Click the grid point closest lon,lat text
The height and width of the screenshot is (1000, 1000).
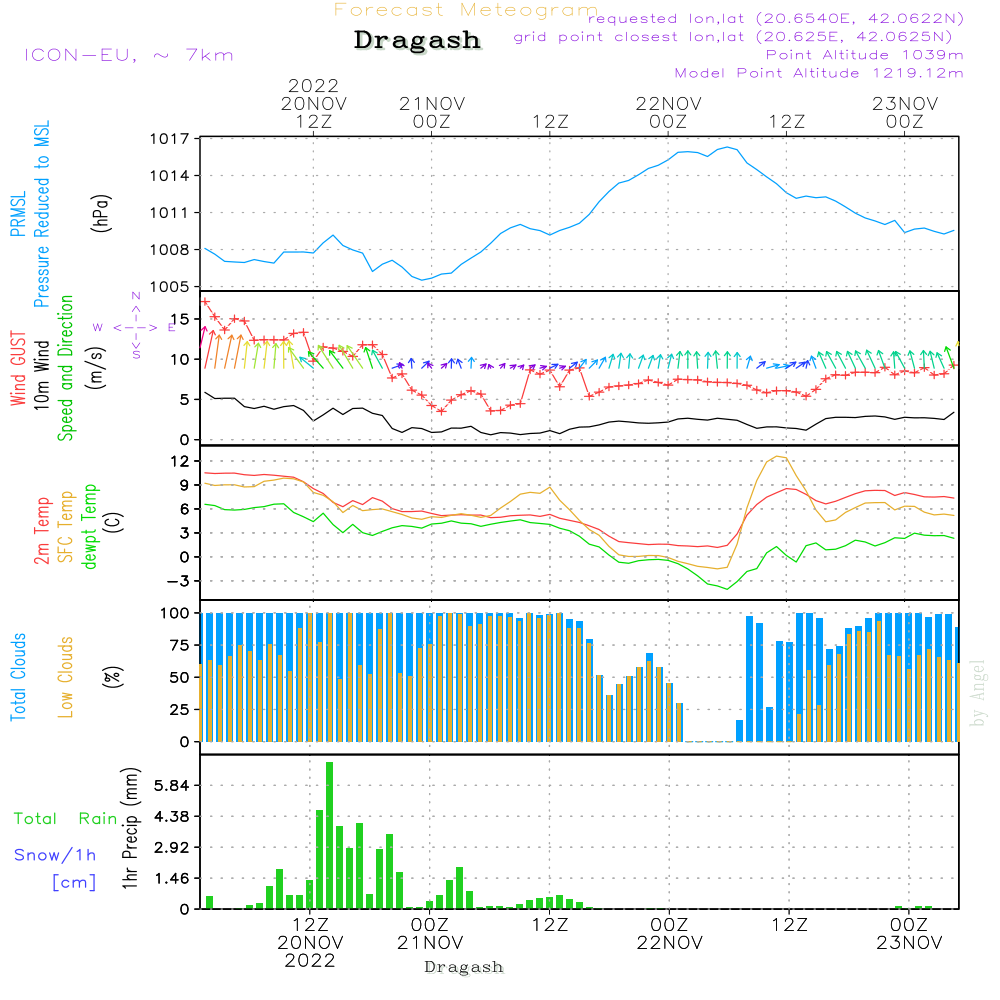[733, 37]
